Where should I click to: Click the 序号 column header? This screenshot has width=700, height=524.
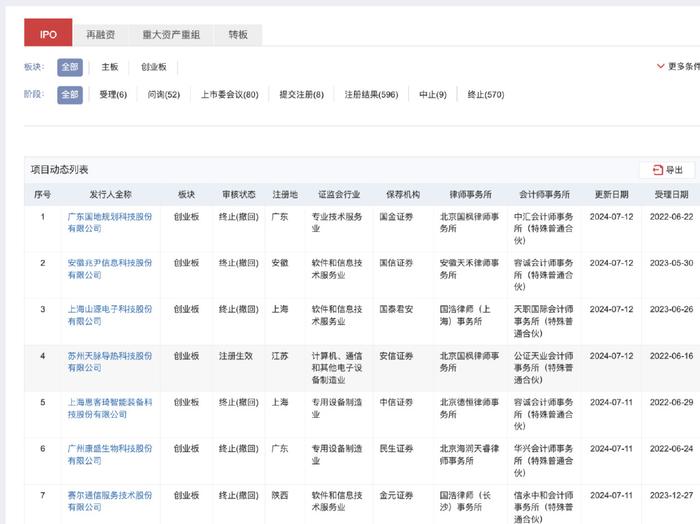42,195
